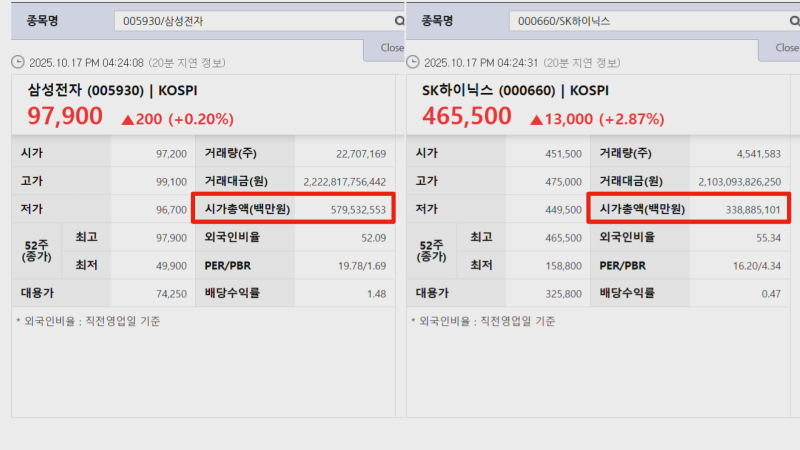Click the 삼성전자 (005930) | KOSPI title
800x450 pixels.
point(112,90)
